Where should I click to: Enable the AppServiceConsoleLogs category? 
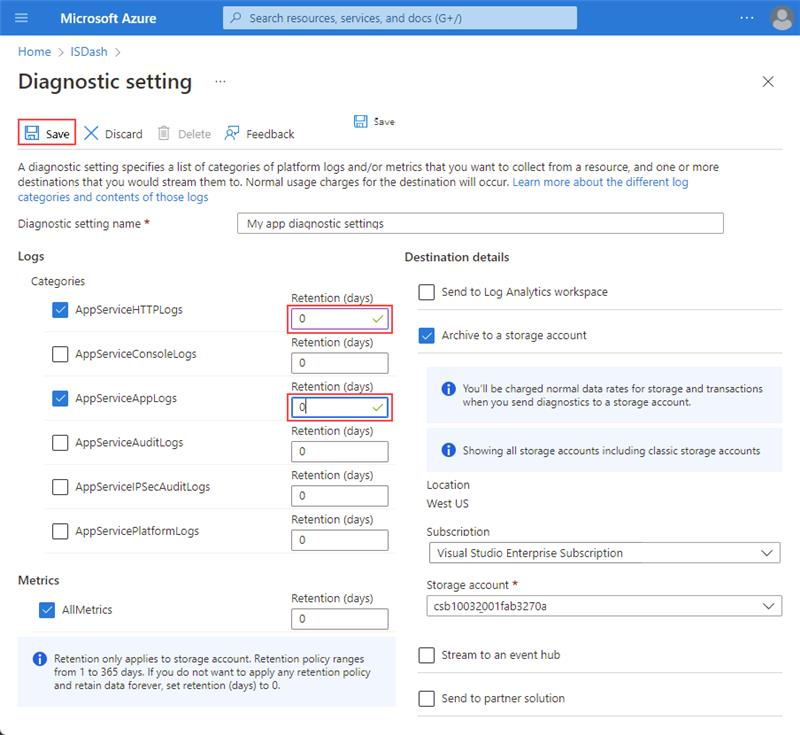point(58,354)
